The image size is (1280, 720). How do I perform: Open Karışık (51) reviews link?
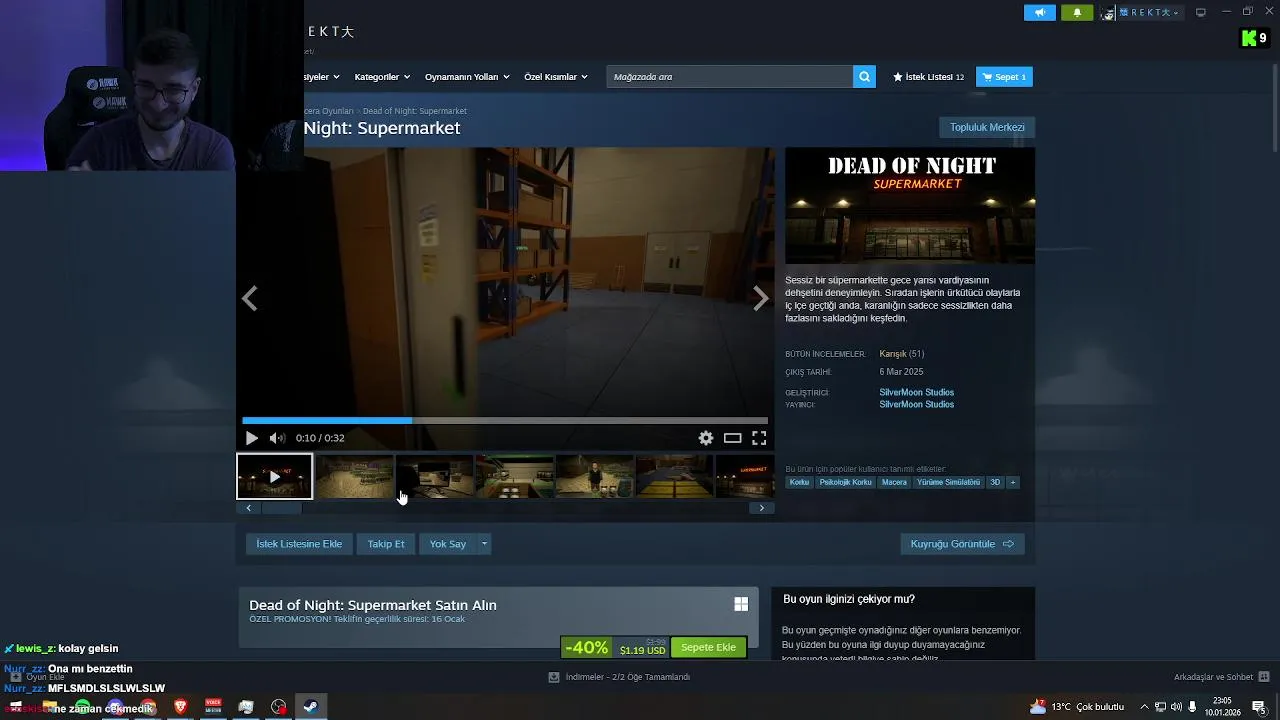(901, 354)
